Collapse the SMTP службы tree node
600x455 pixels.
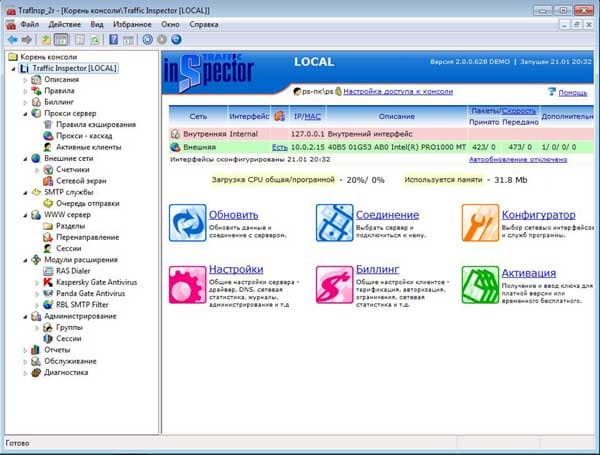pyautogui.click(x=25, y=193)
